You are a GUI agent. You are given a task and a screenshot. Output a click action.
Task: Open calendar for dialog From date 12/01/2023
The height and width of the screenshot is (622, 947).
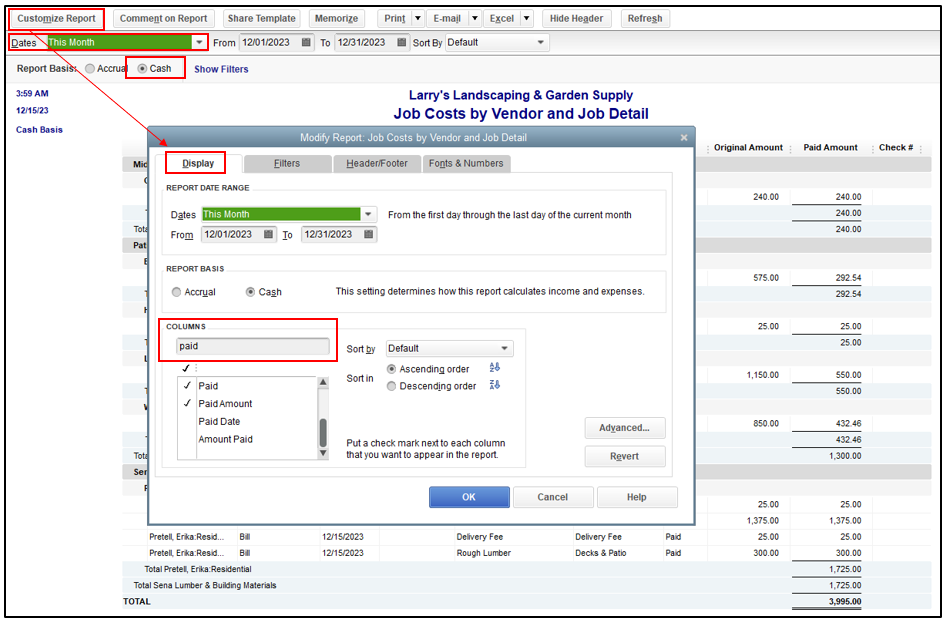pos(268,234)
